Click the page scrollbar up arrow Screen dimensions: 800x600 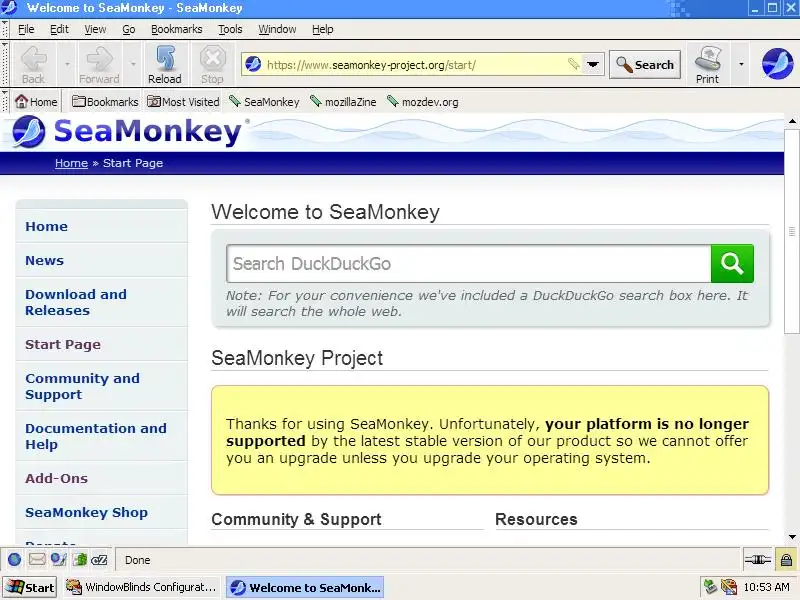(792, 121)
